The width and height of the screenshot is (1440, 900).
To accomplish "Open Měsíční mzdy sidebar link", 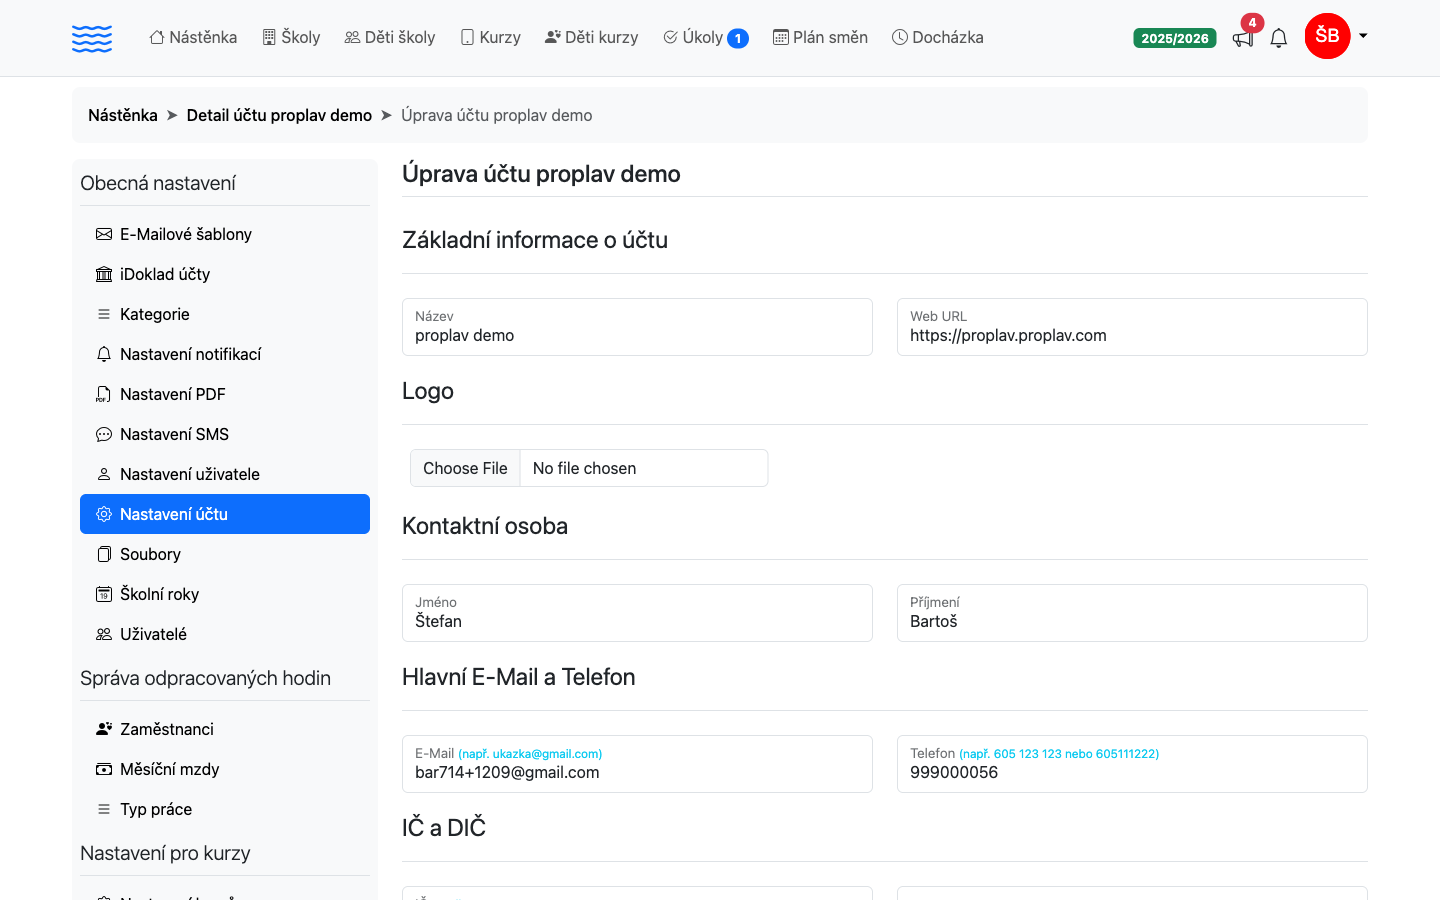I will tap(225, 769).
